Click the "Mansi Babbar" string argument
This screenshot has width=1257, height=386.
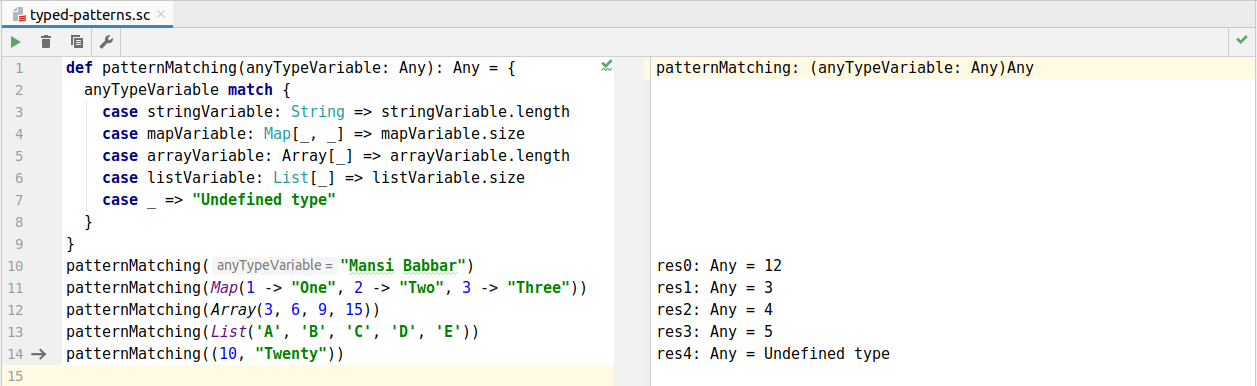click(403, 266)
